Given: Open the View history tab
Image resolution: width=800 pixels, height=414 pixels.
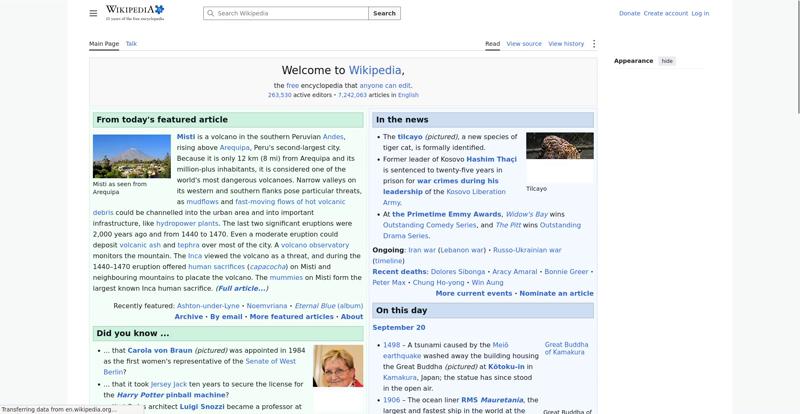Looking at the screenshot, I should click(x=566, y=44).
